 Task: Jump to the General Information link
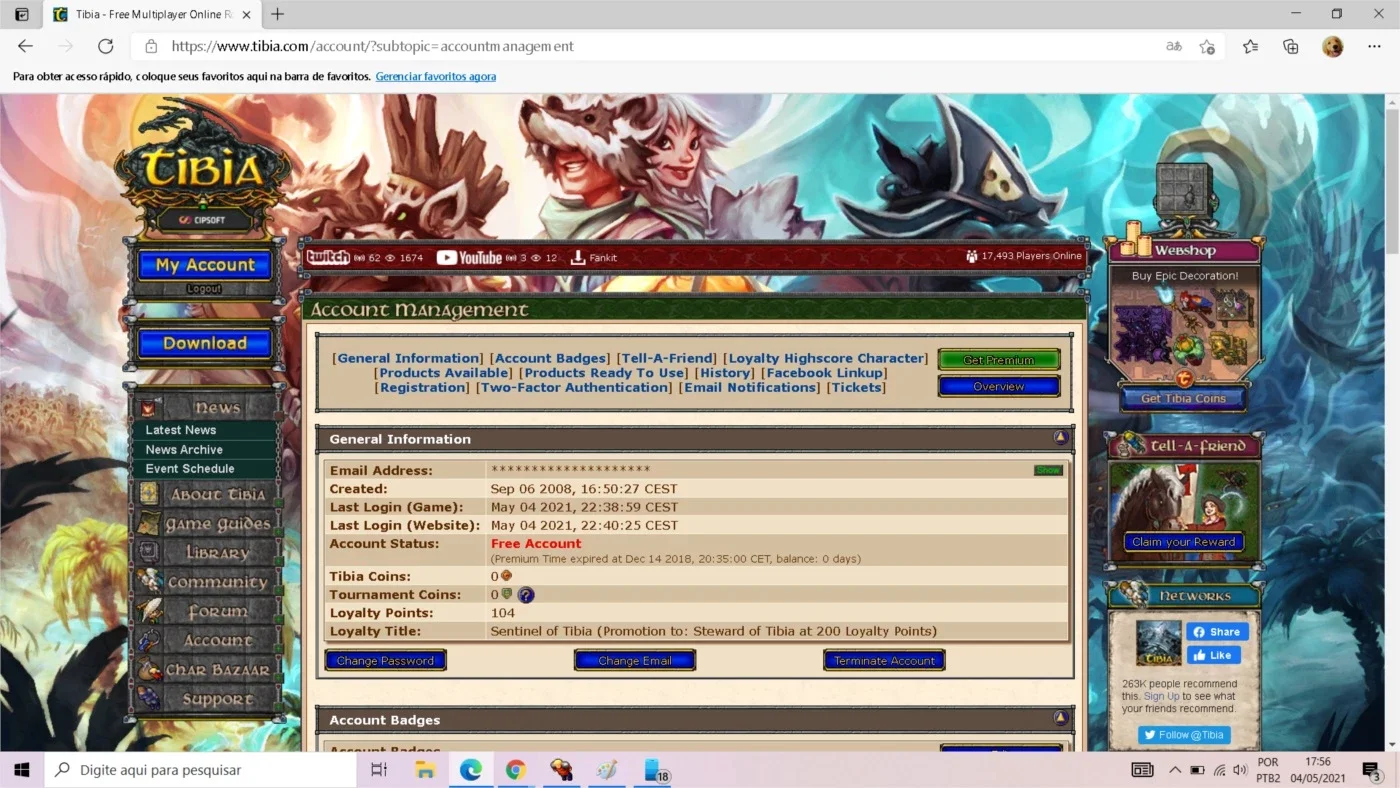click(409, 358)
